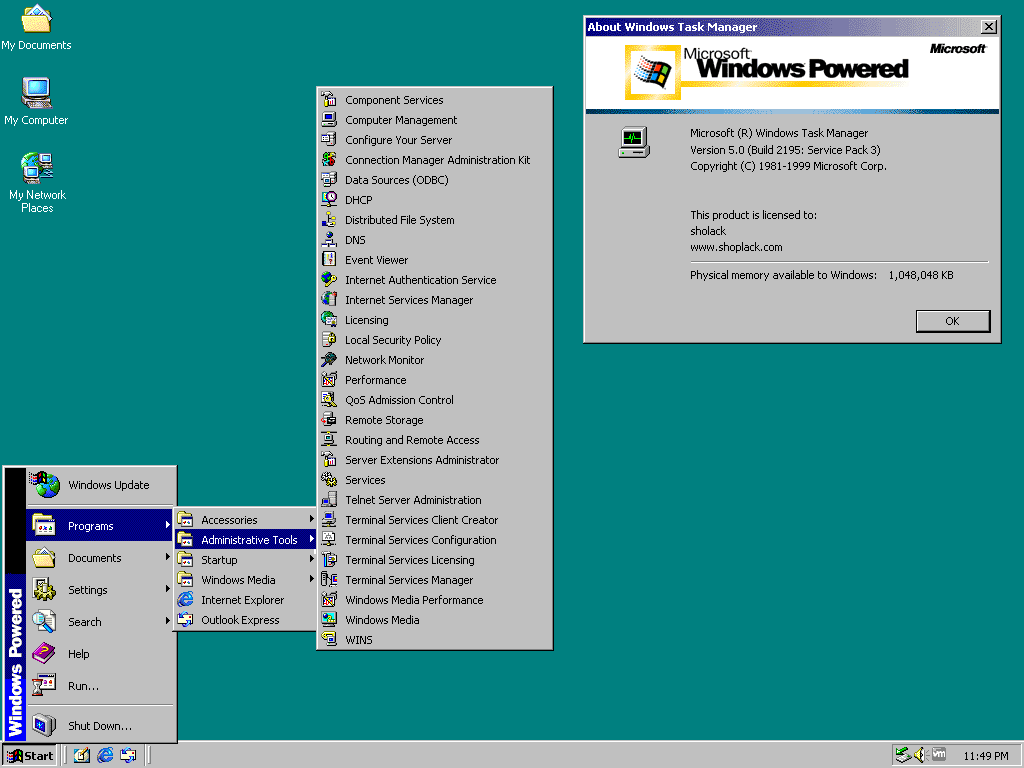Viewport: 1024px width, 768px height.
Task: Click the taskbar clock showing 11:49 PM
Action: click(986, 756)
